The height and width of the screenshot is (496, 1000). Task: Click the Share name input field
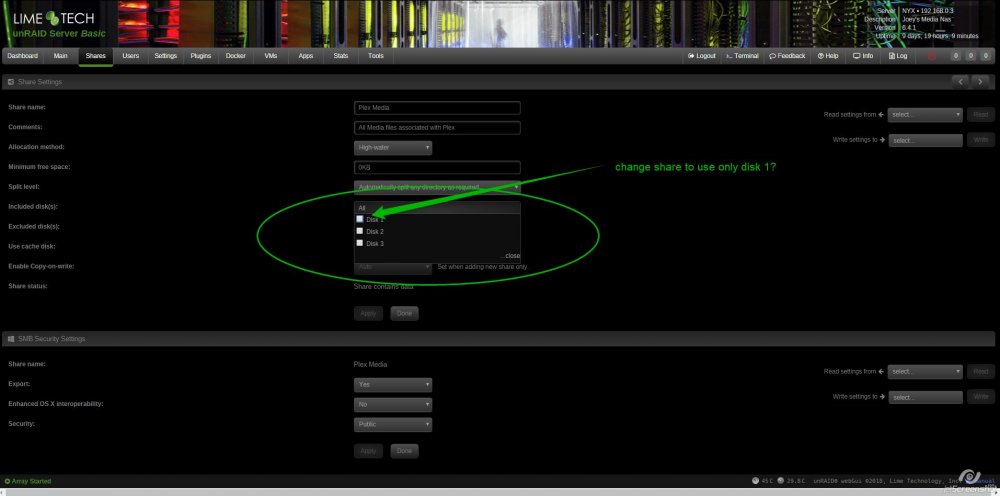click(437, 108)
